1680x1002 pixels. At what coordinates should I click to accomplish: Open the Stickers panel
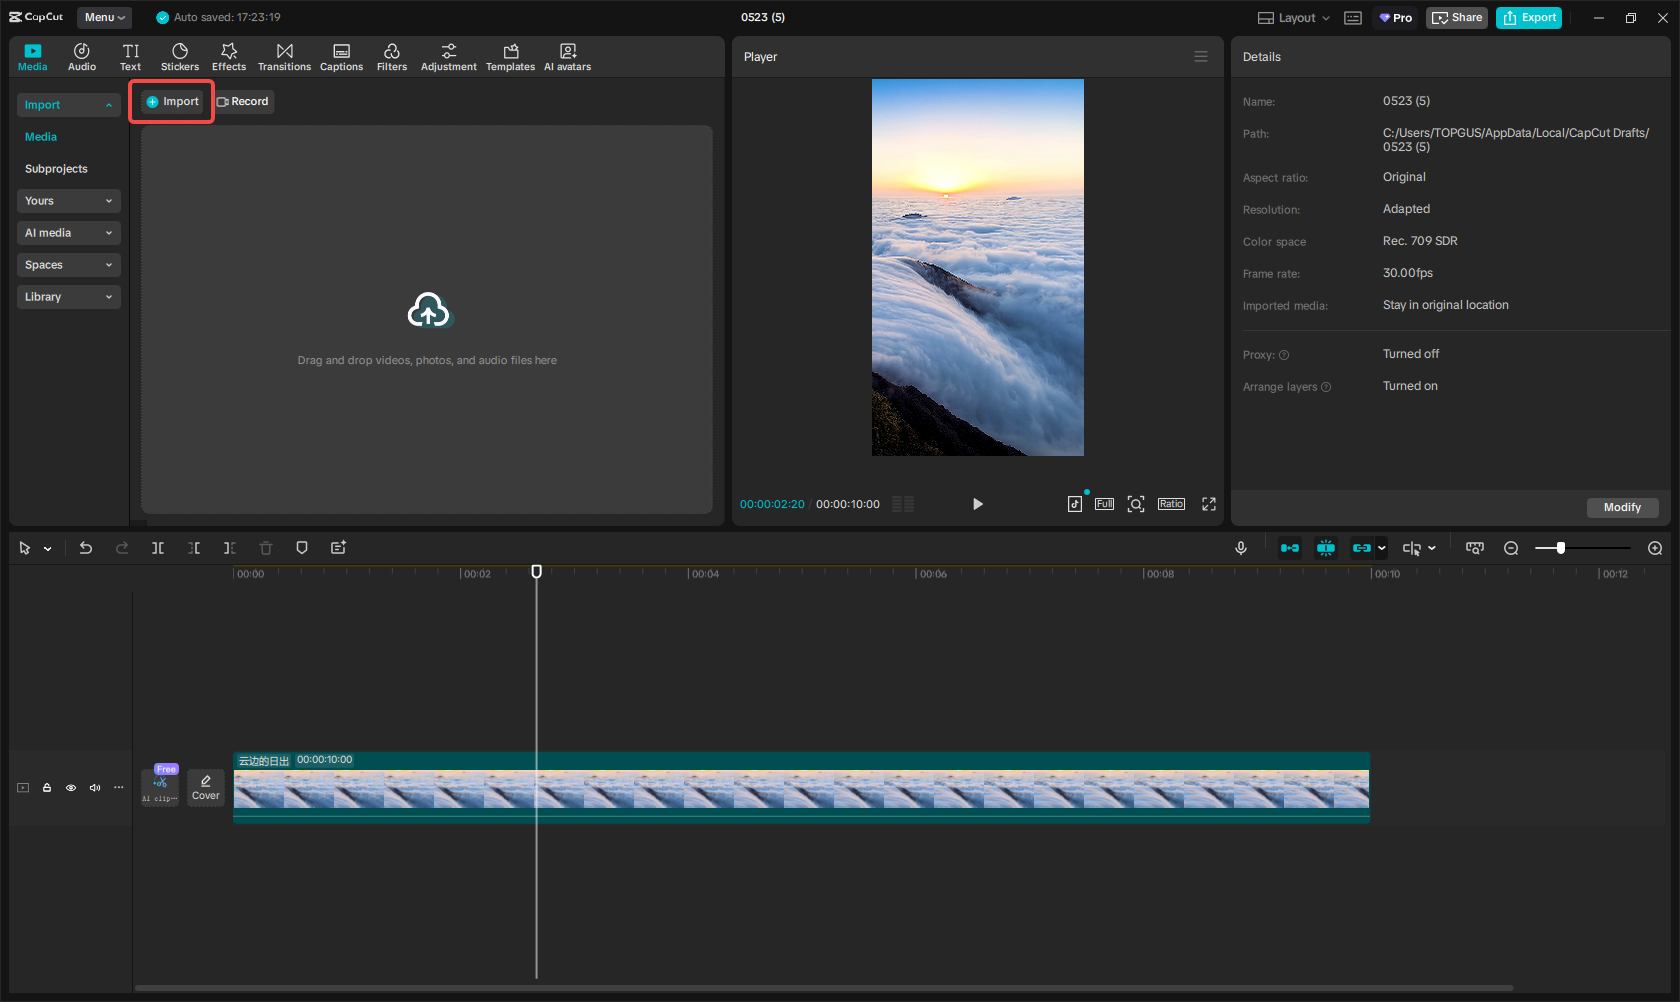[x=180, y=56]
